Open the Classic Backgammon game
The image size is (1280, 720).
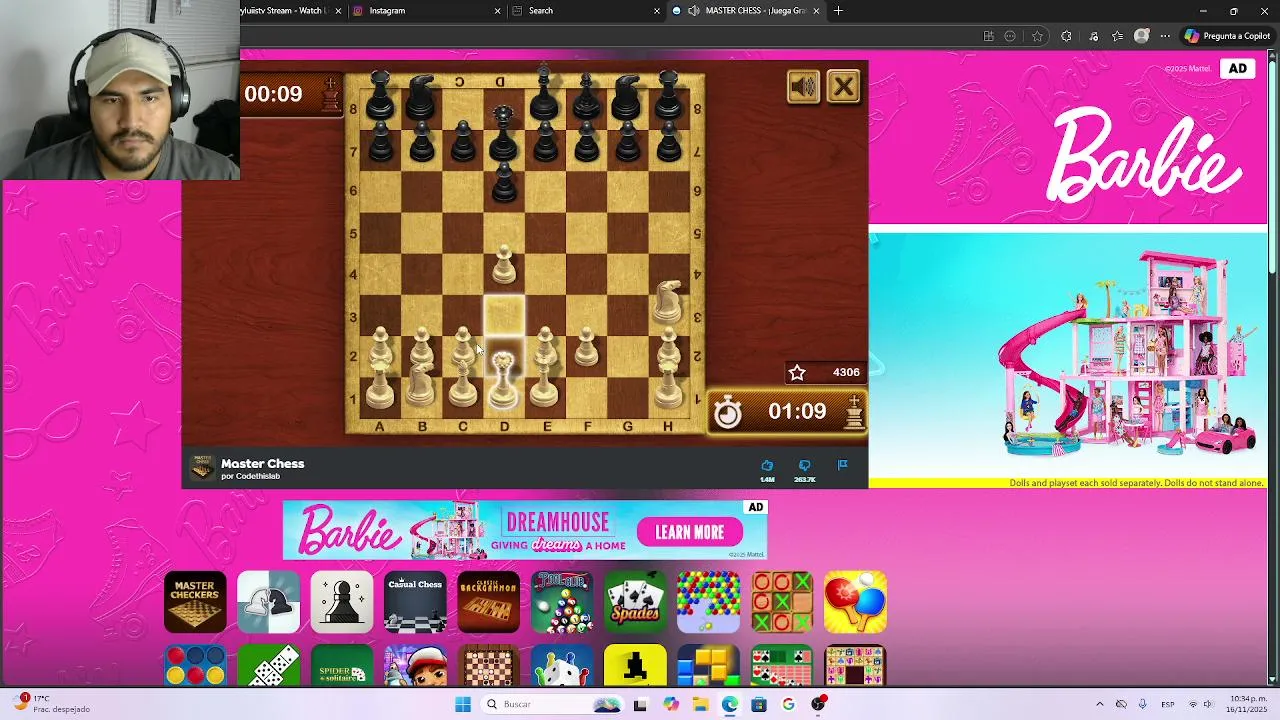tap(488, 602)
